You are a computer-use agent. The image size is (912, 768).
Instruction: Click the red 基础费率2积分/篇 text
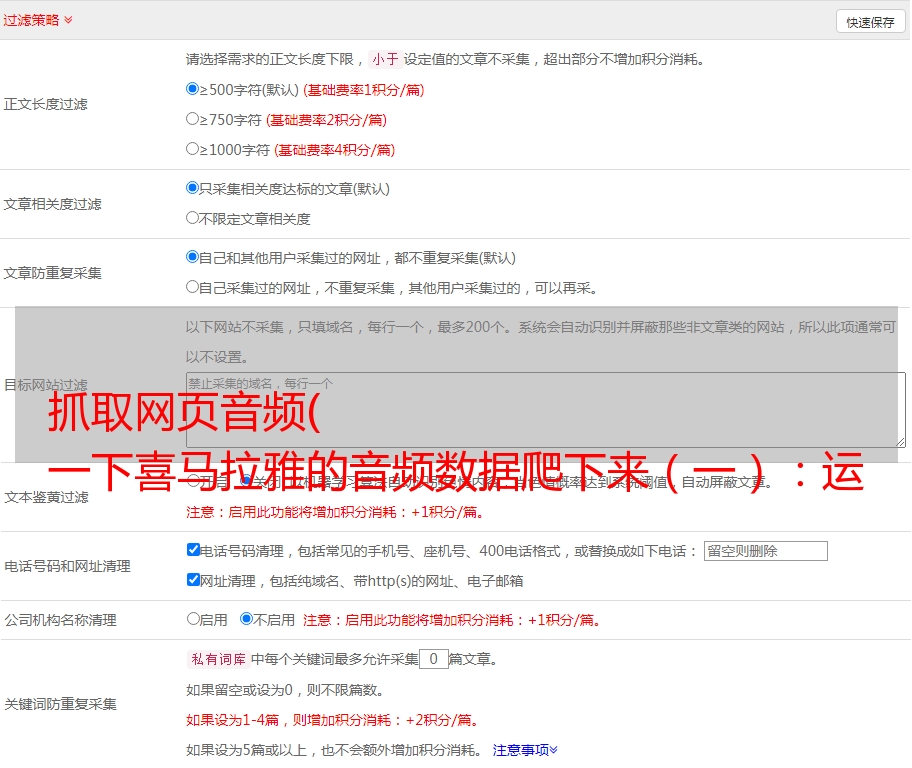(326, 120)
